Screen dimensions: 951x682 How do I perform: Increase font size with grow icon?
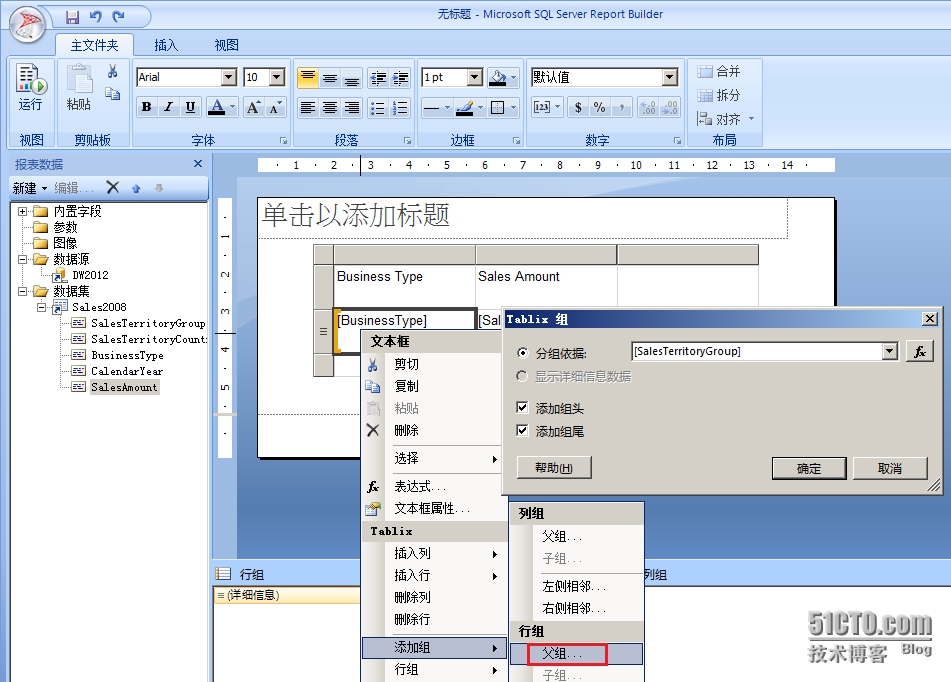pos(254,107)
